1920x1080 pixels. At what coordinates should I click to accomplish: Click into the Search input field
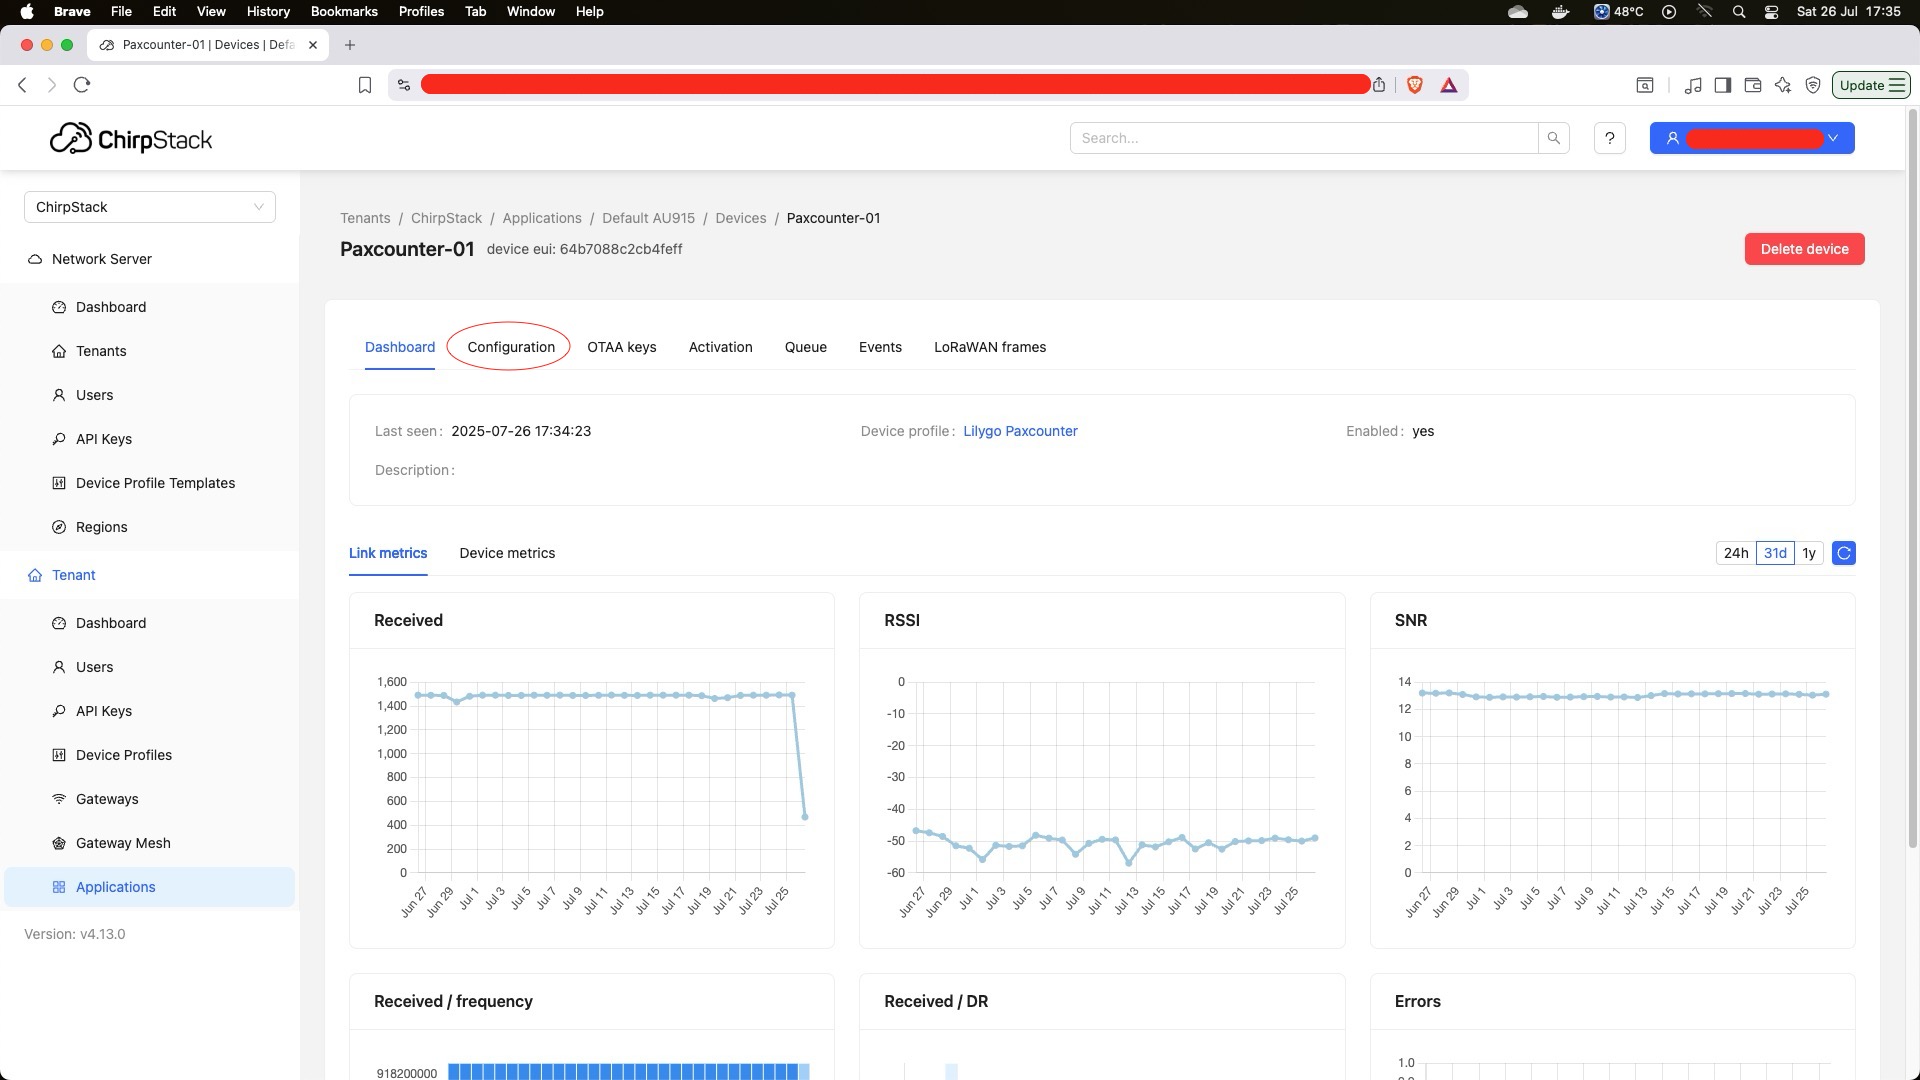[1303, 138]
